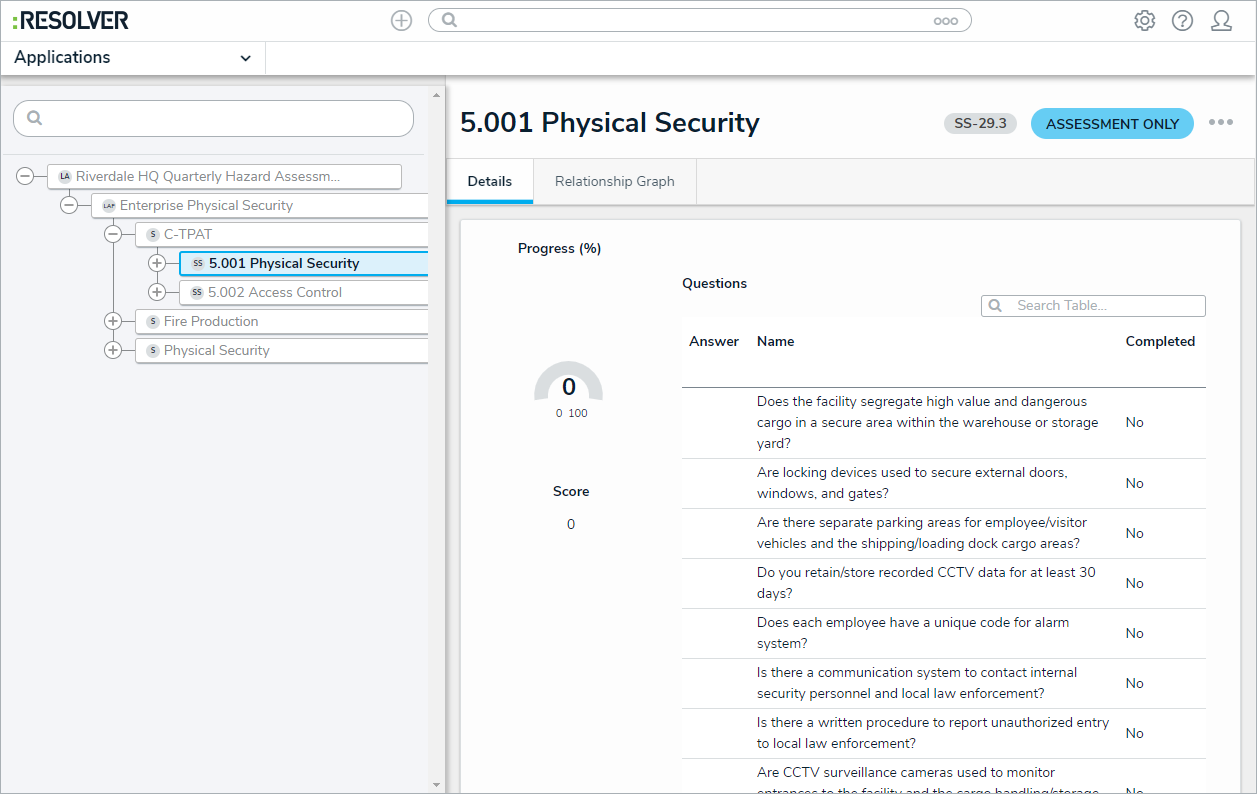Click the three-circles icon in search bar
The width and height of the screenshot is (1257, 794).
[945, 21]
